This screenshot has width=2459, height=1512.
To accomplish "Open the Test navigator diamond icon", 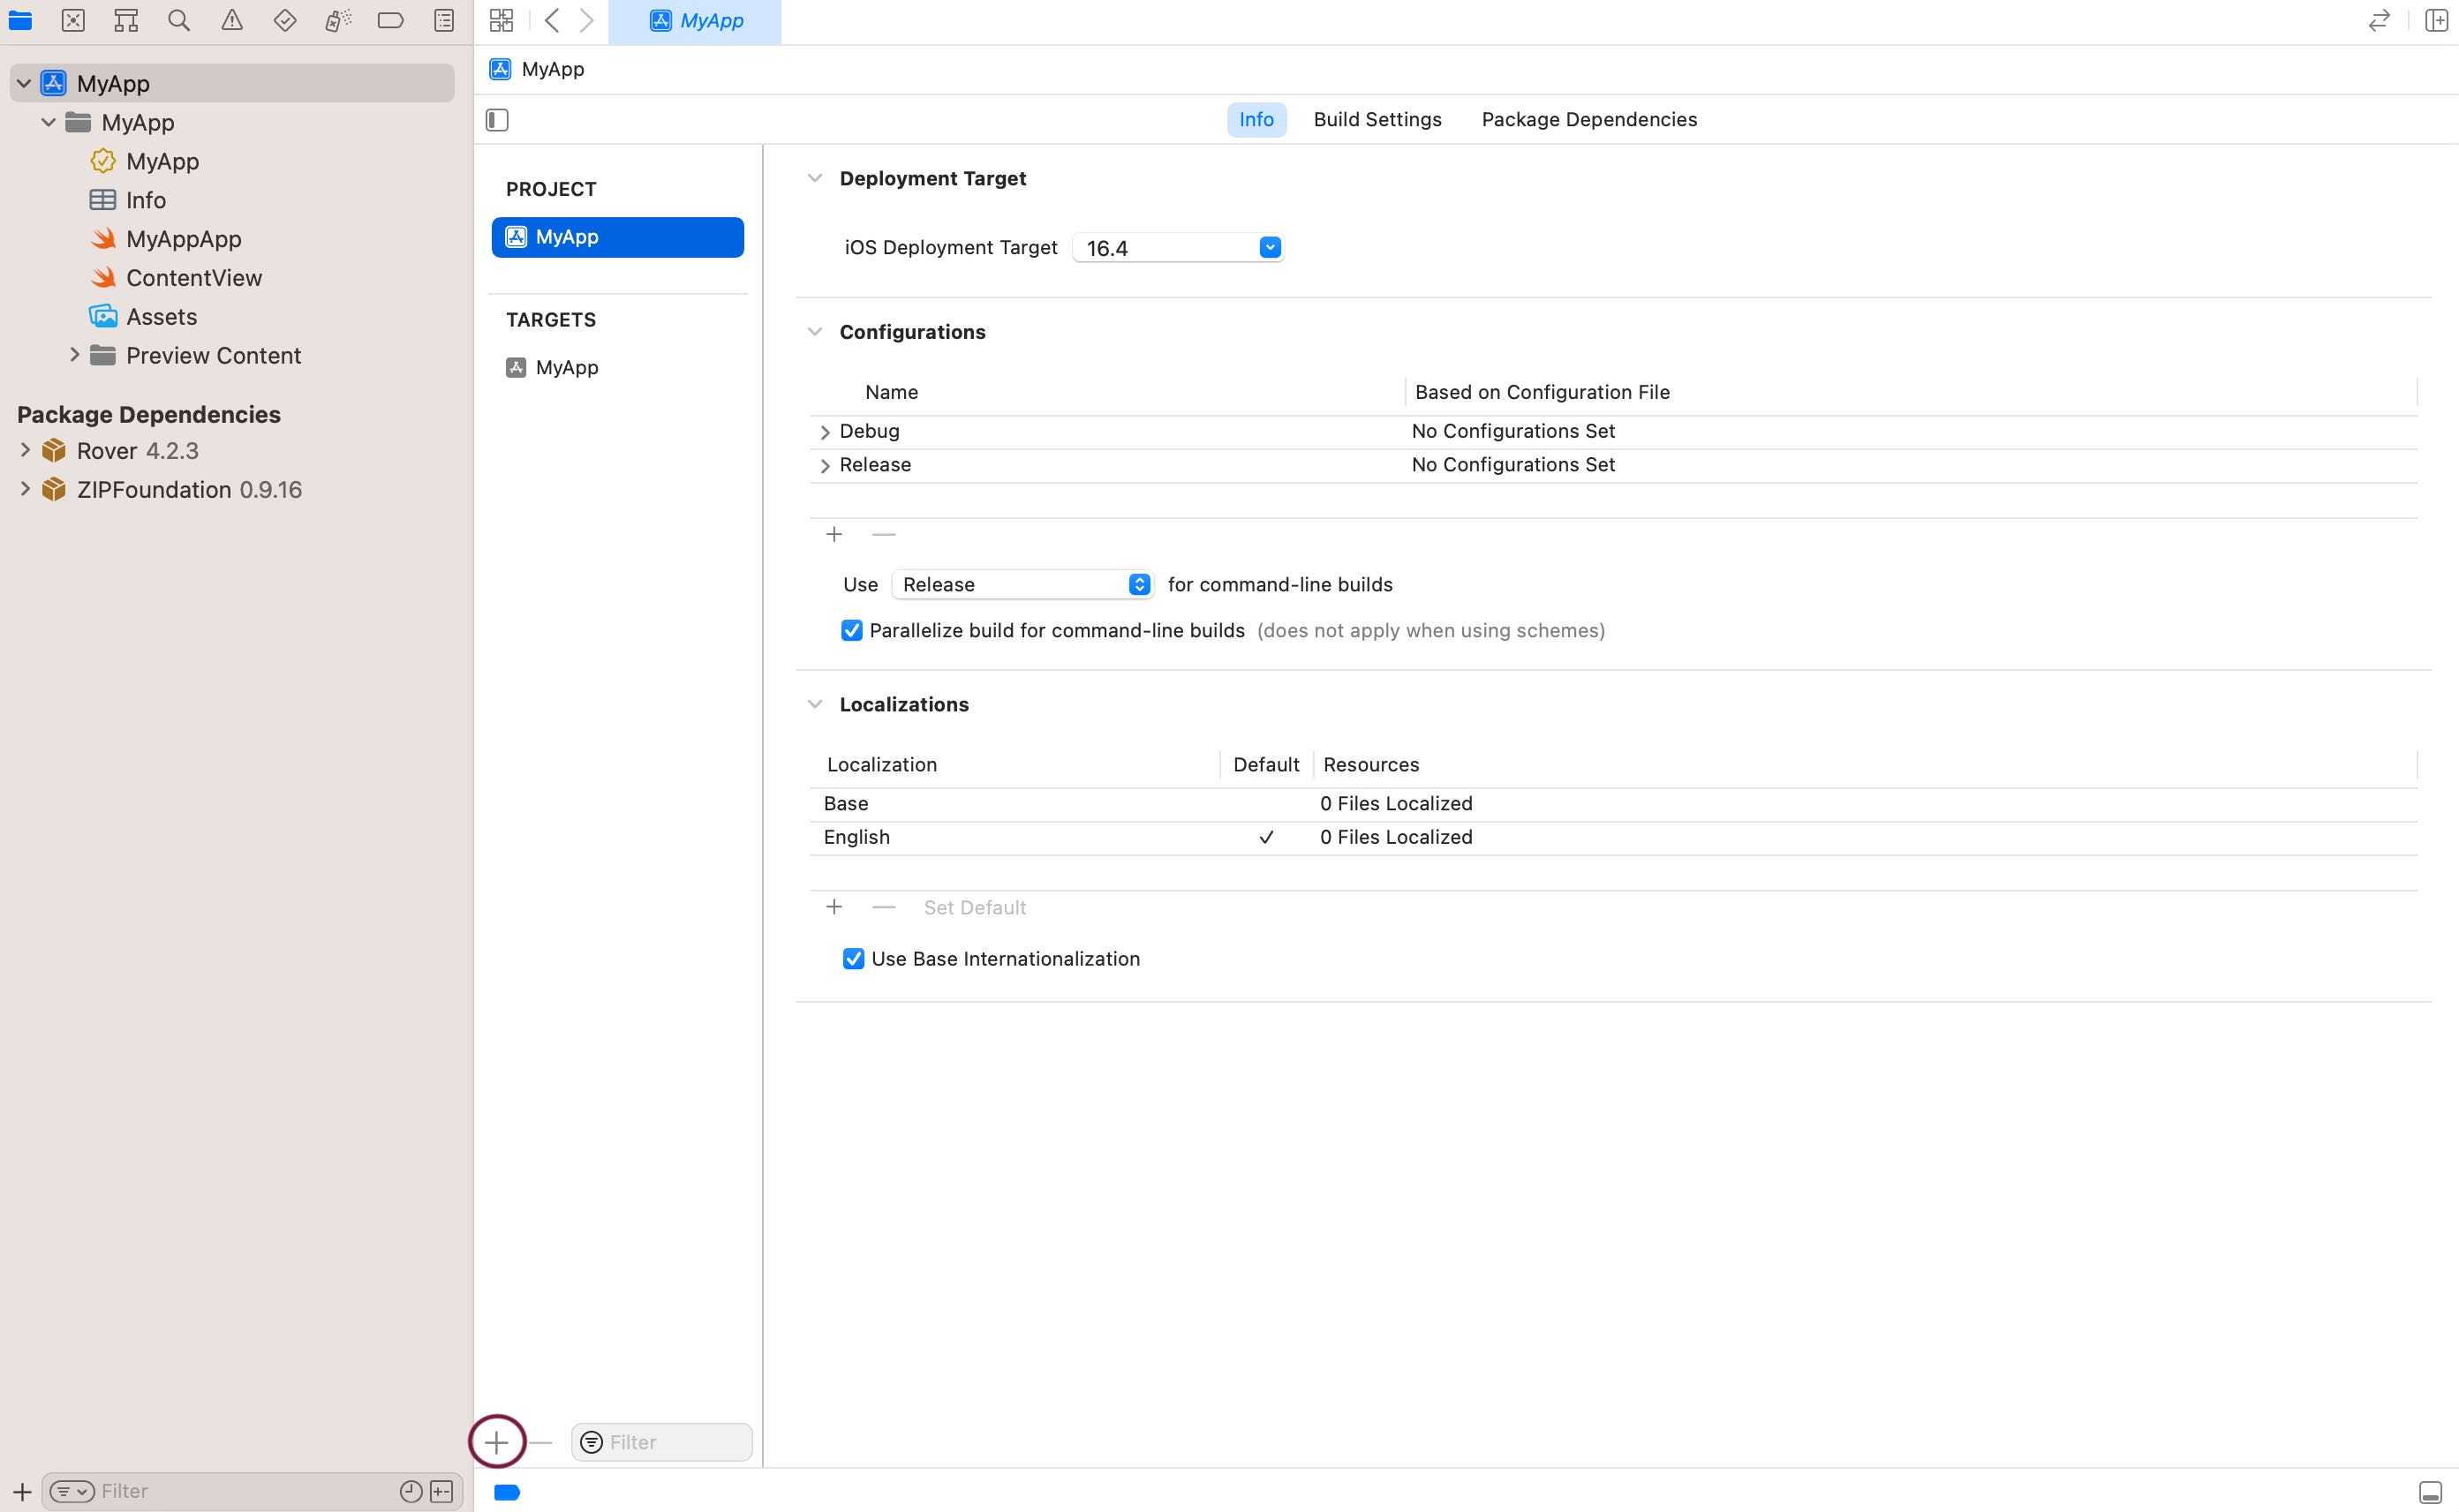I will click(x=285, y=20).
